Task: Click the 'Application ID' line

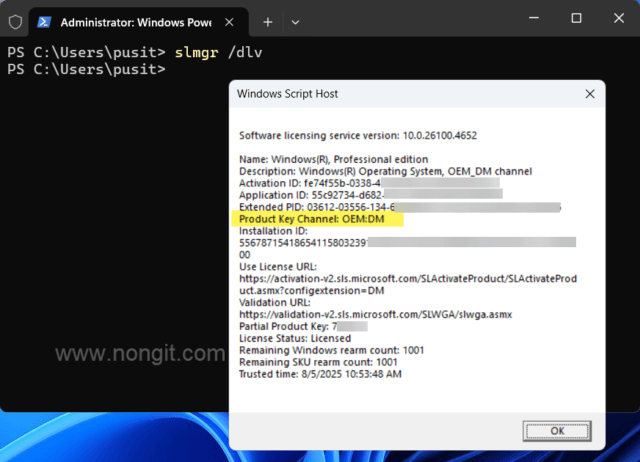Action: (371, 195)
